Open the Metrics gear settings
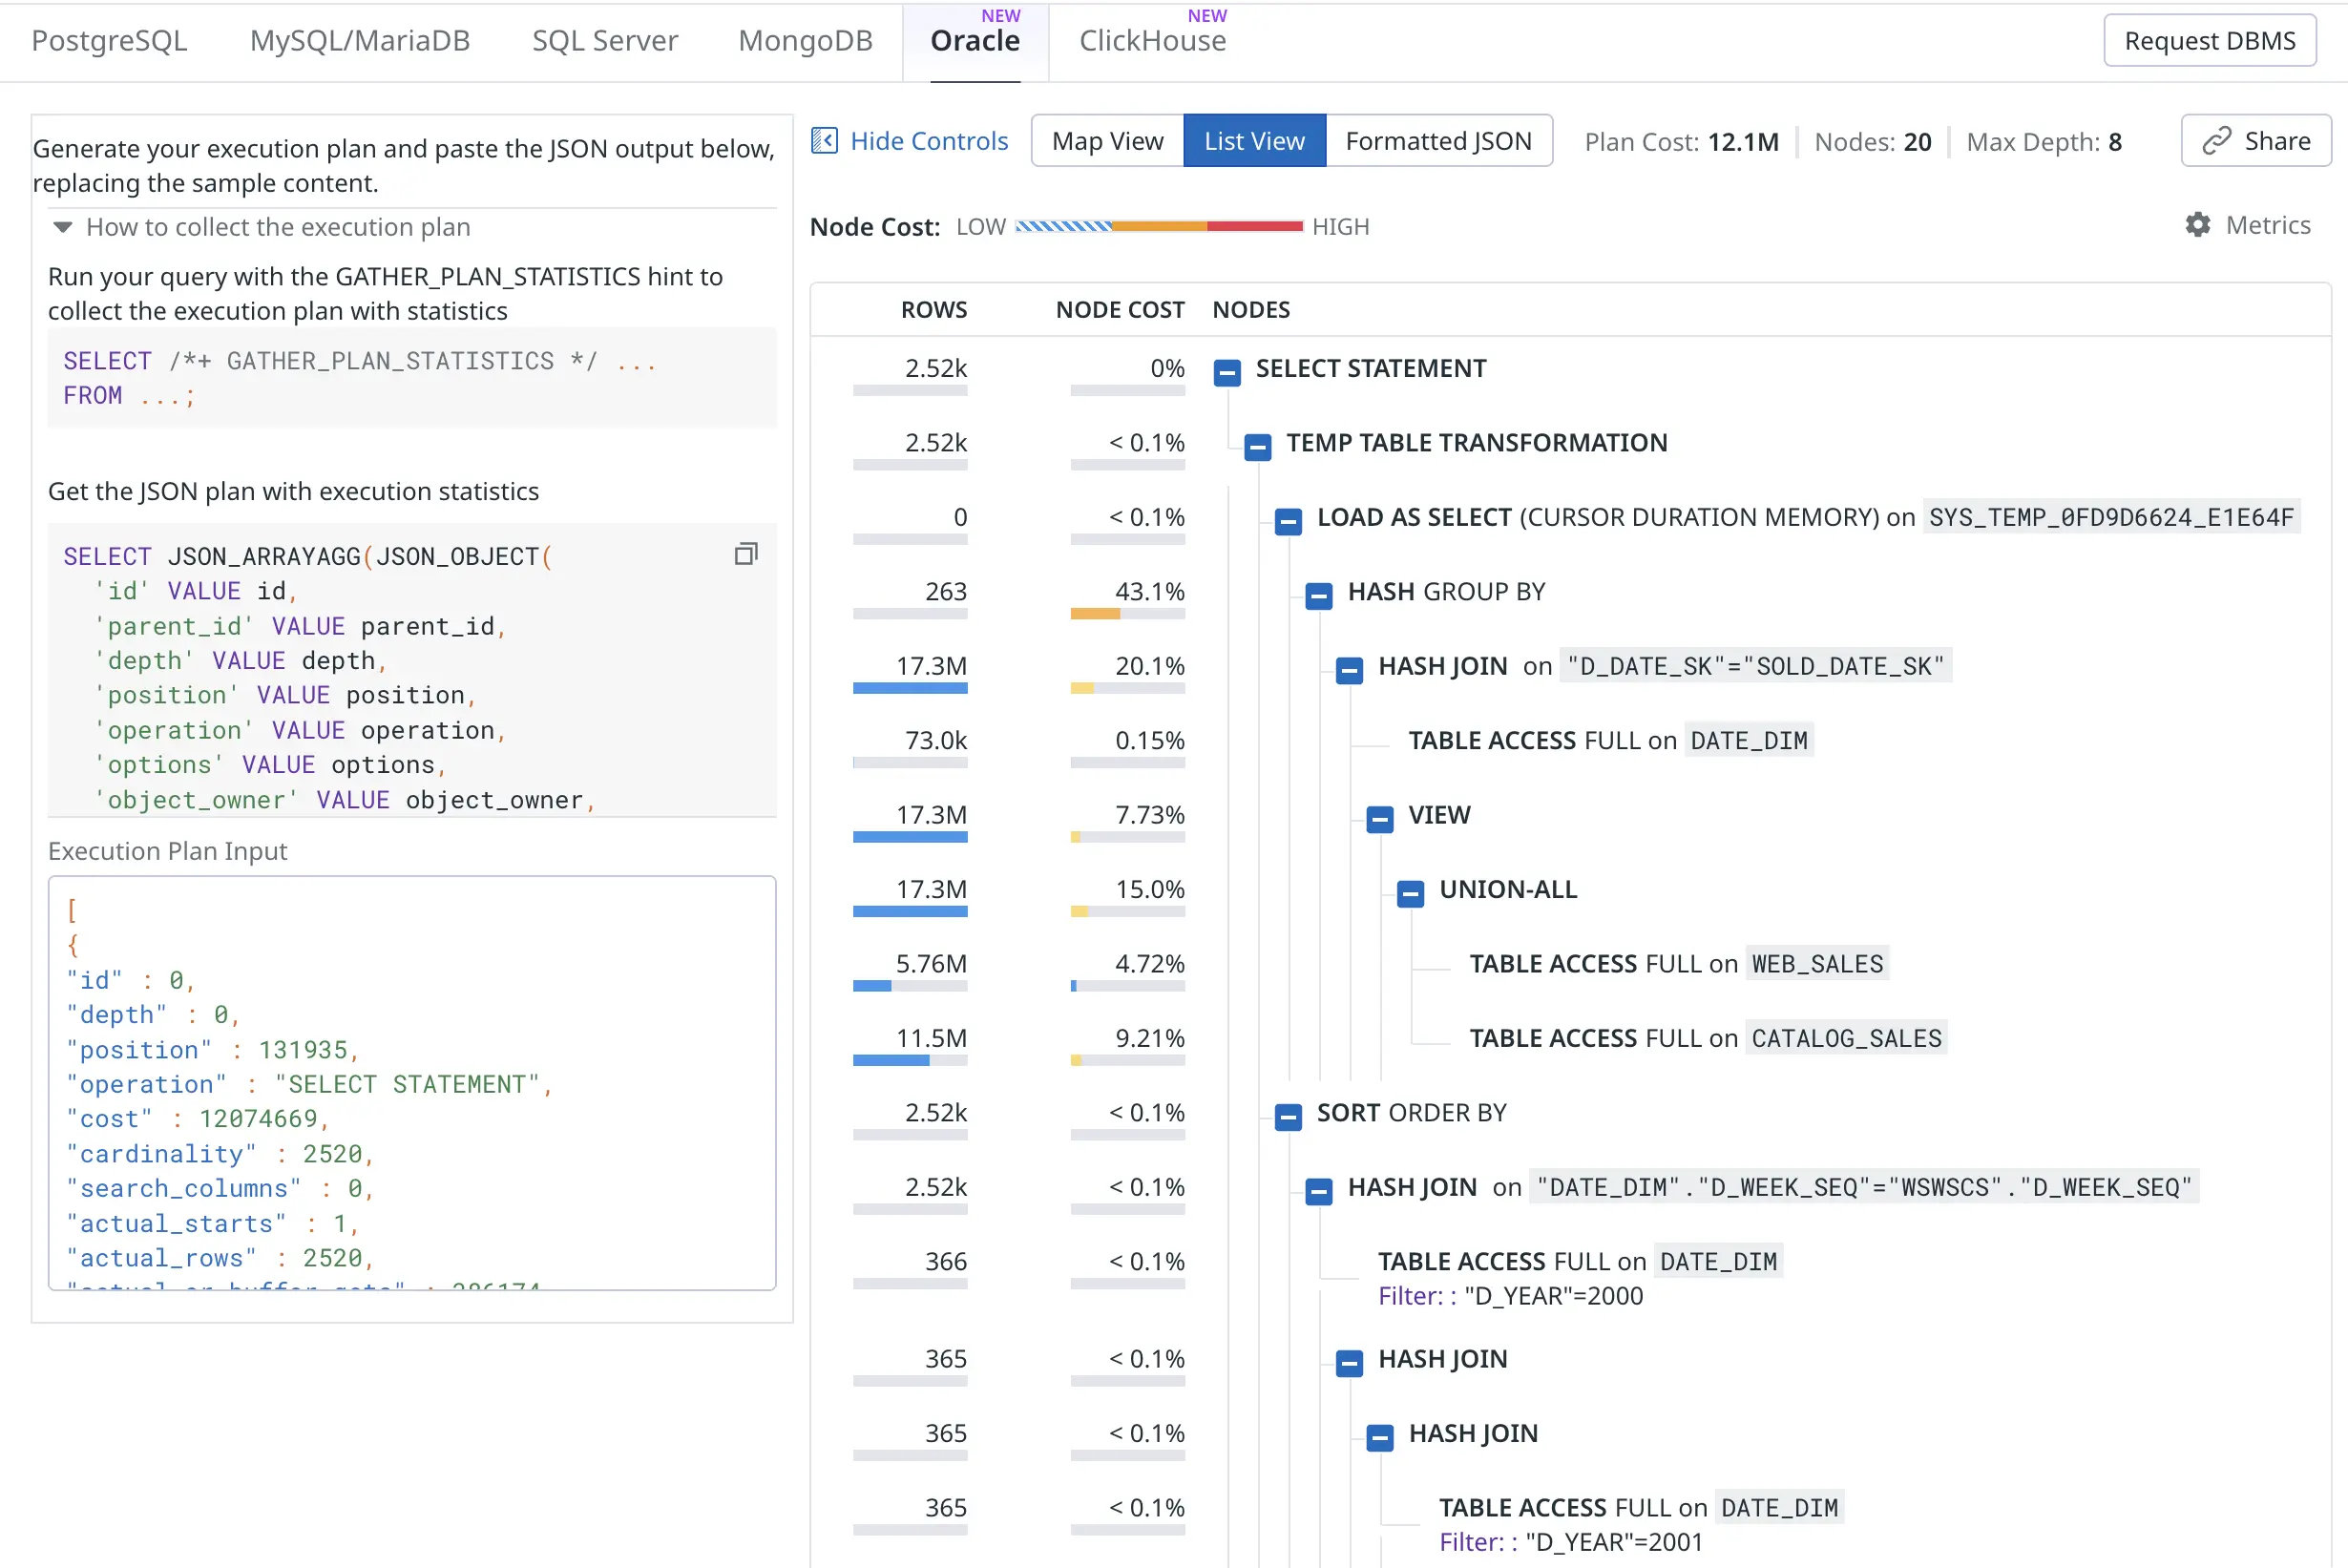Viewport: 2348px width, 1568px height. point(2198,225)
